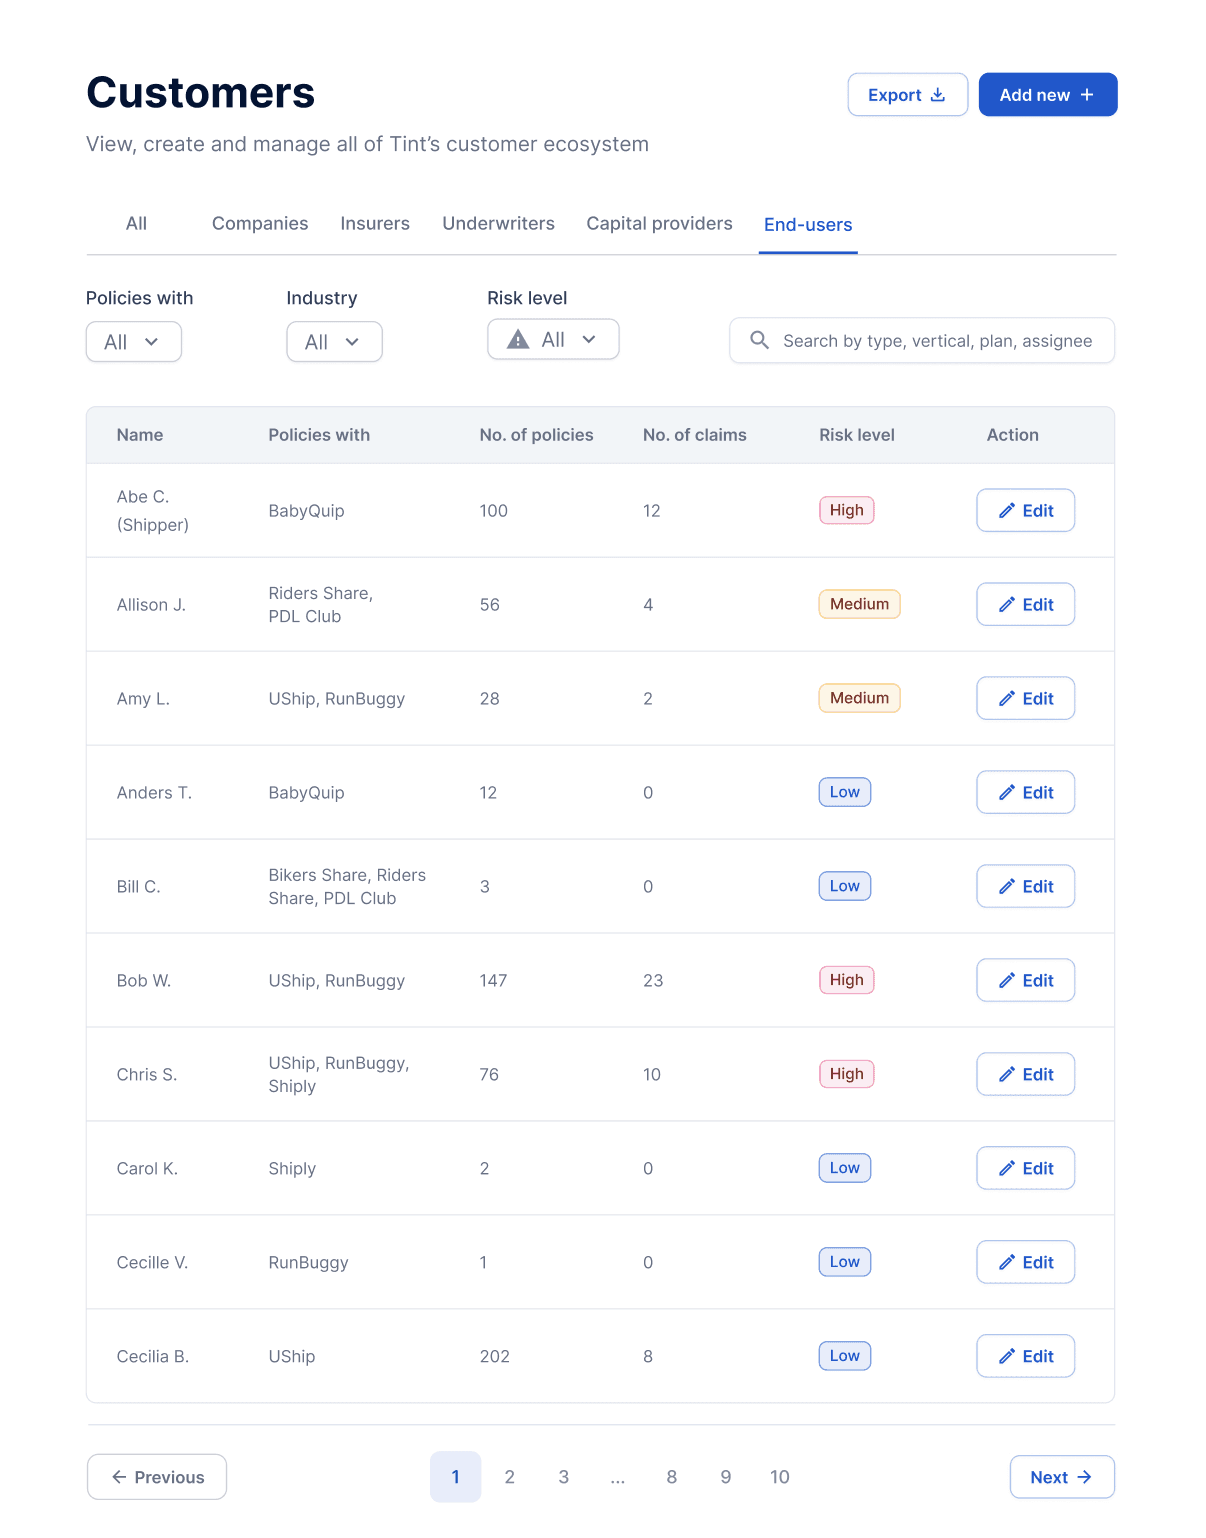Jump to page 3
The image size is (1206, 1538).
click(x=564, y=1477)
